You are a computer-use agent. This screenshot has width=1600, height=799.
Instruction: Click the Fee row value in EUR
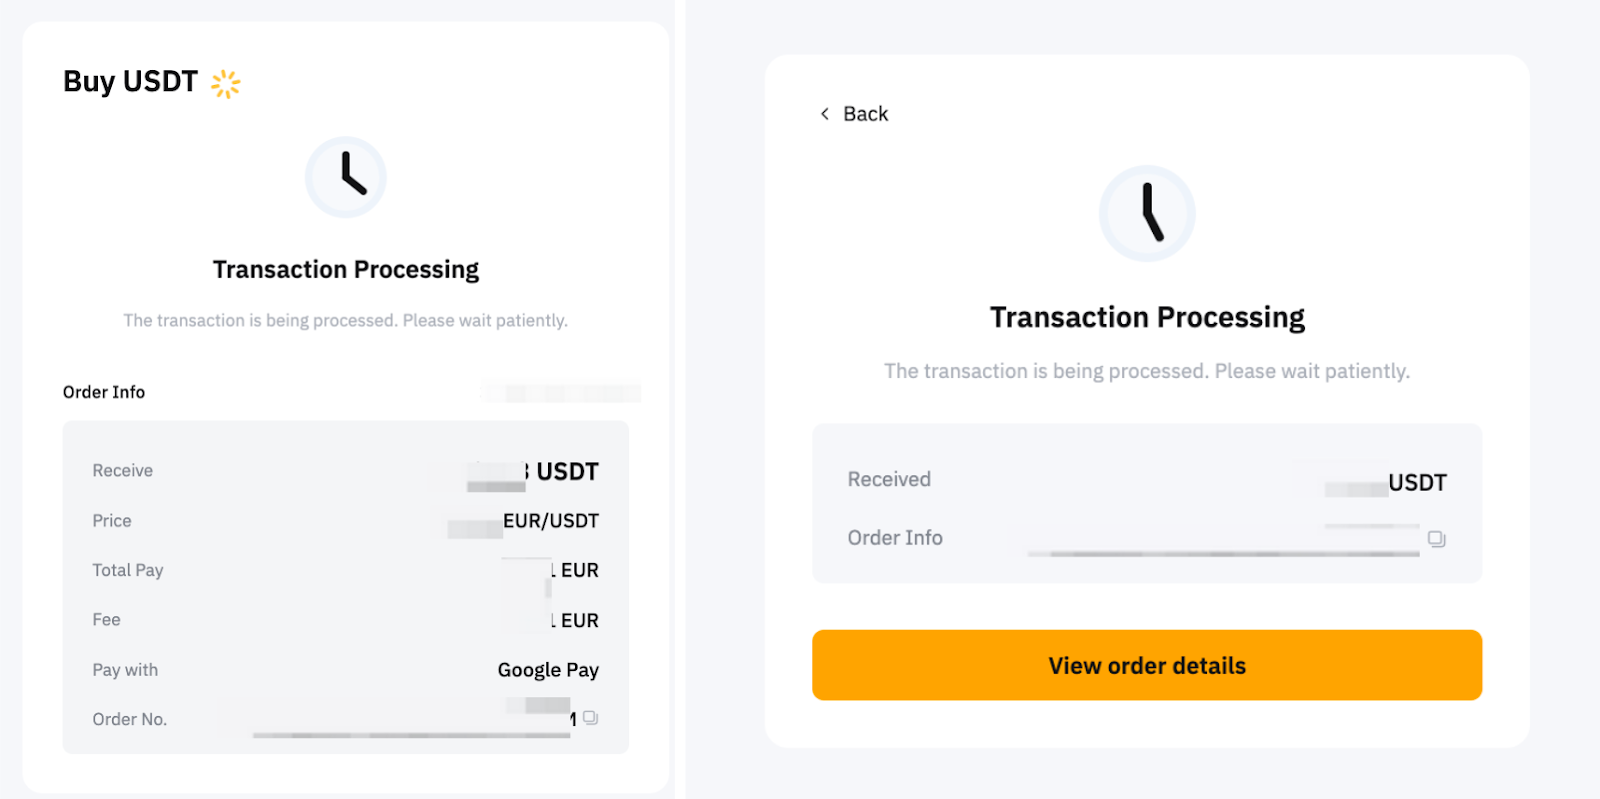[x=570, y=620]
